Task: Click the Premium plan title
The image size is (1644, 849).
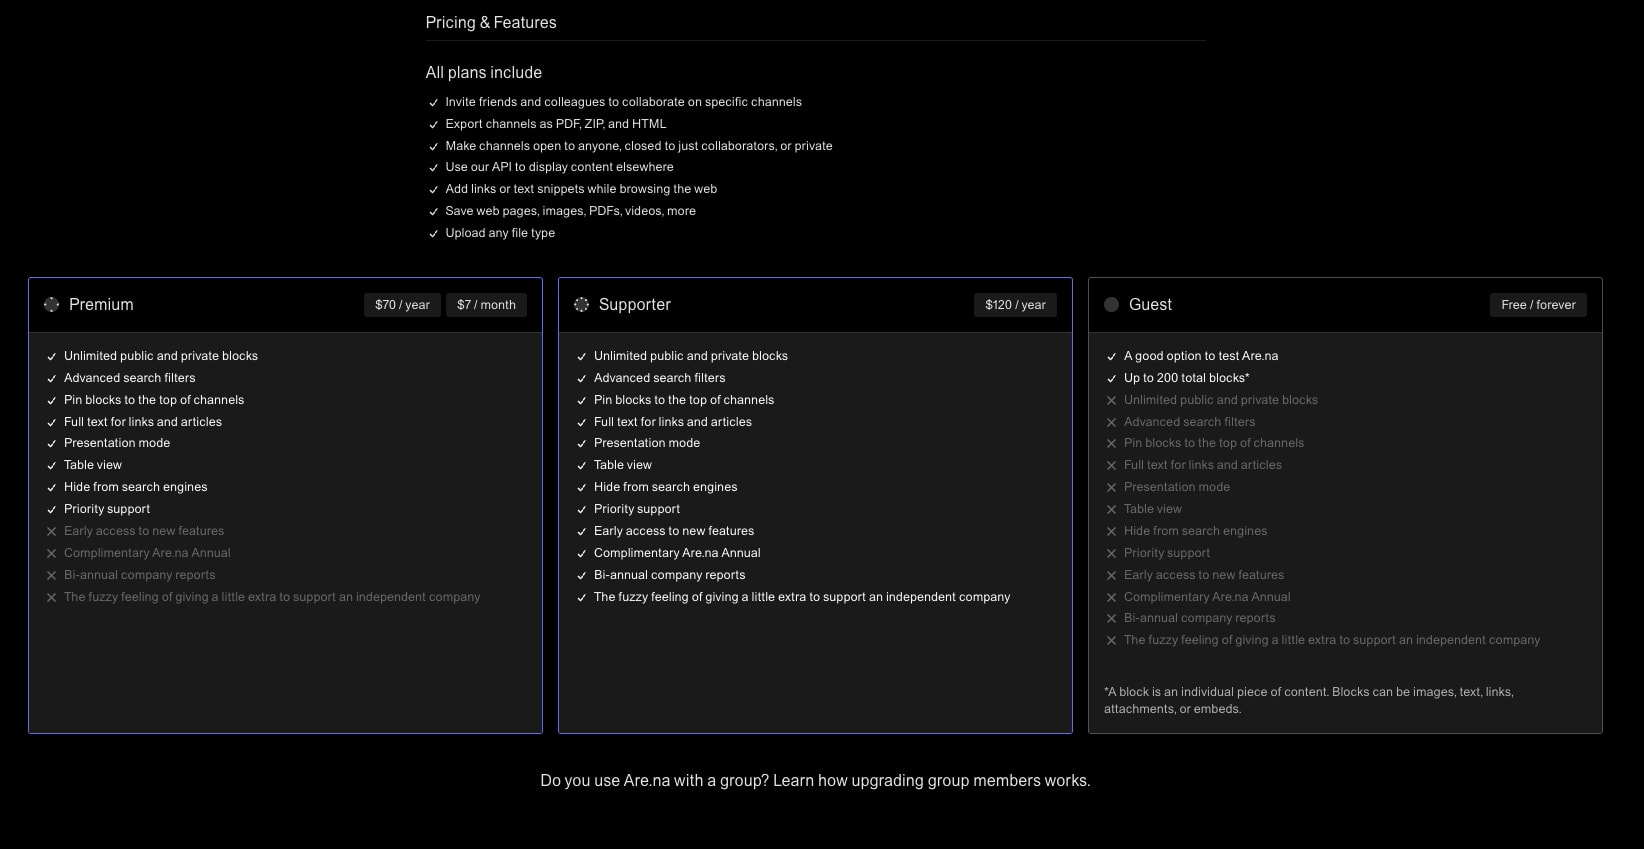Action: (101, 304)
